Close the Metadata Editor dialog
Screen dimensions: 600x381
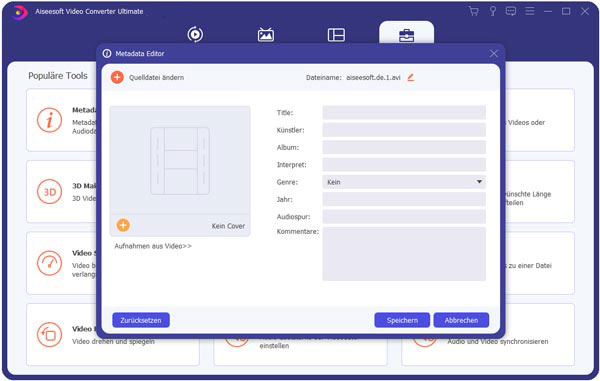pyautogui.click(x=494, y=54)
